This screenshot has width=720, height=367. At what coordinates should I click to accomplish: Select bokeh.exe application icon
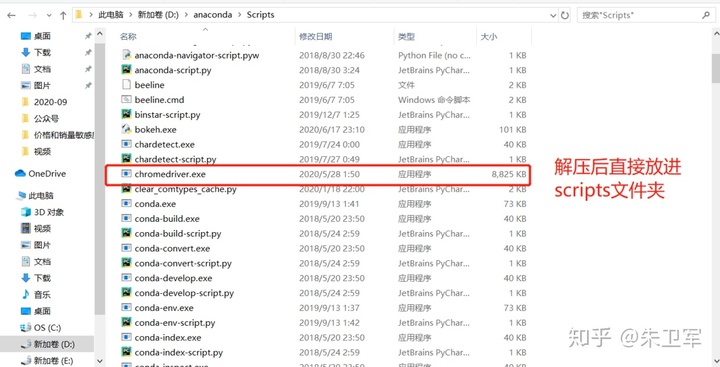[x=126, y=130]
